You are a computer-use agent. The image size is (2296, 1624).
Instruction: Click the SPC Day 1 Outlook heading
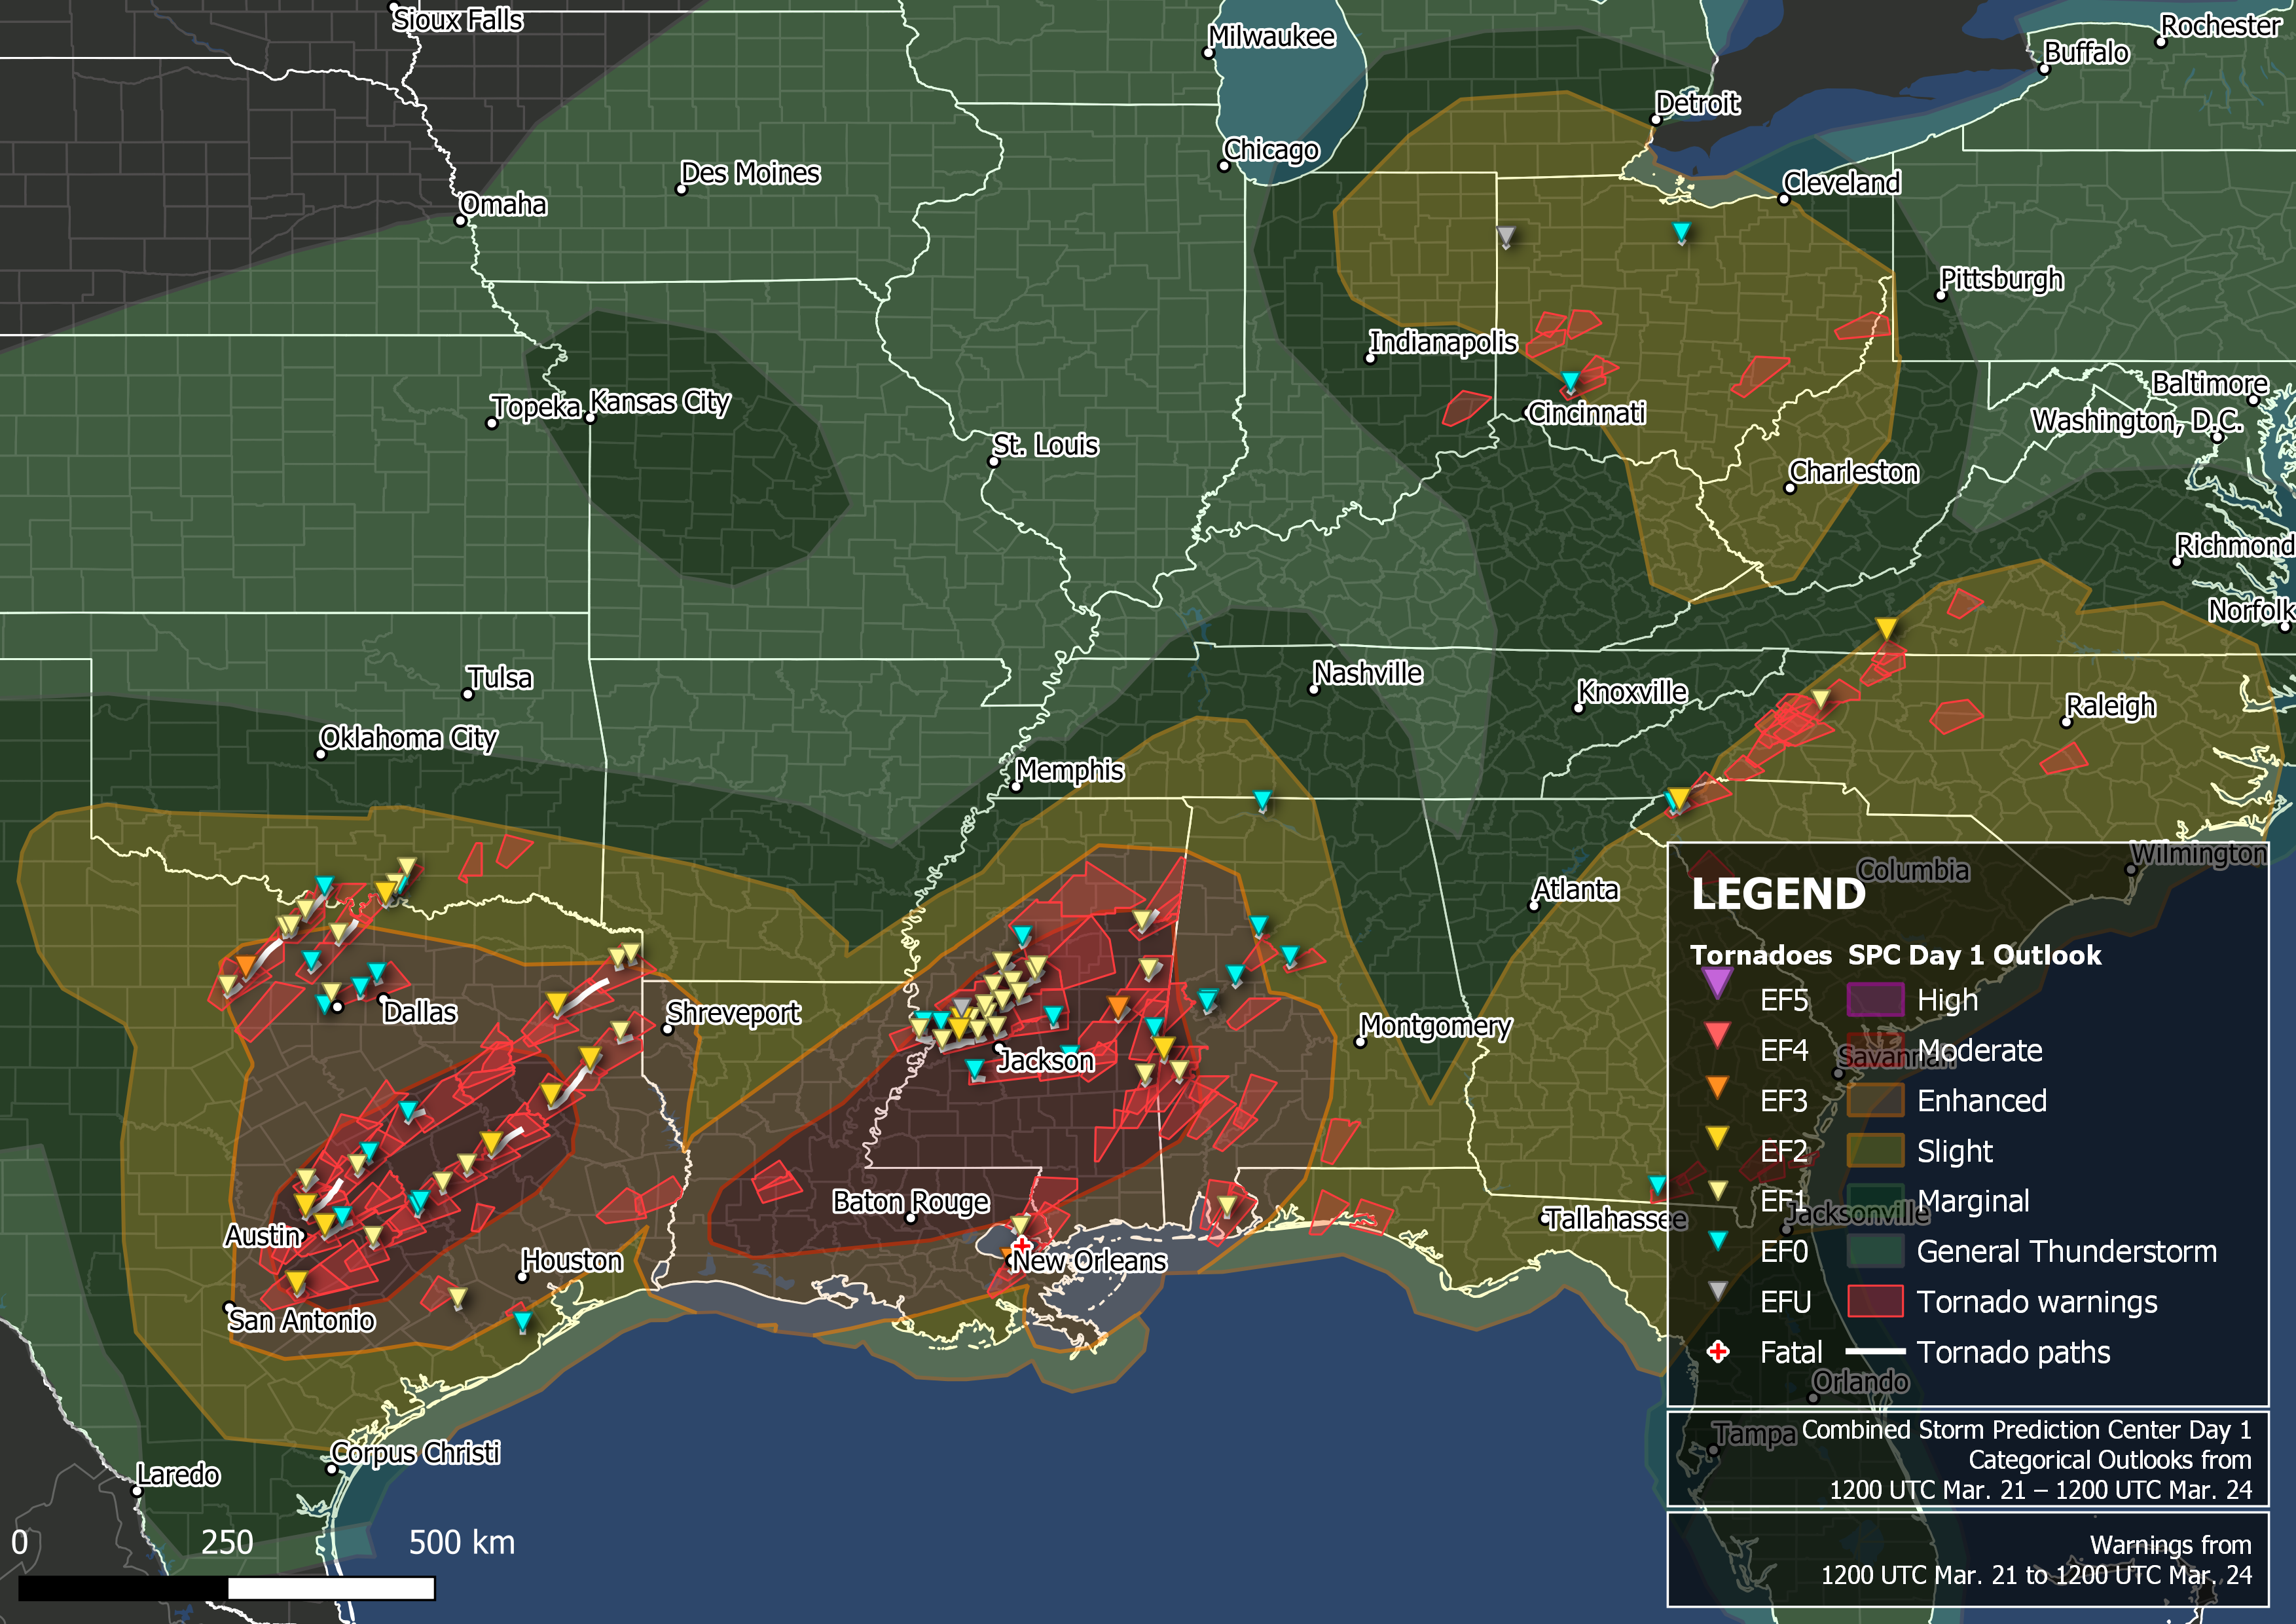pos(1974,955)
